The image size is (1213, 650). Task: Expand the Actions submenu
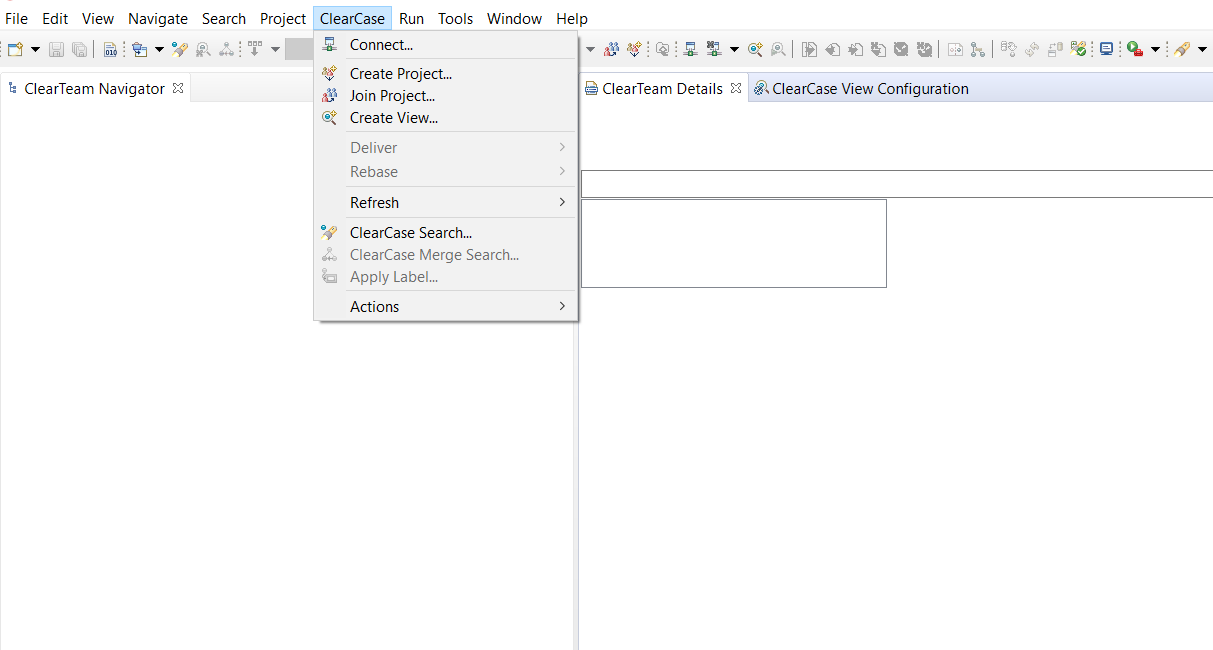click(446, 307)
